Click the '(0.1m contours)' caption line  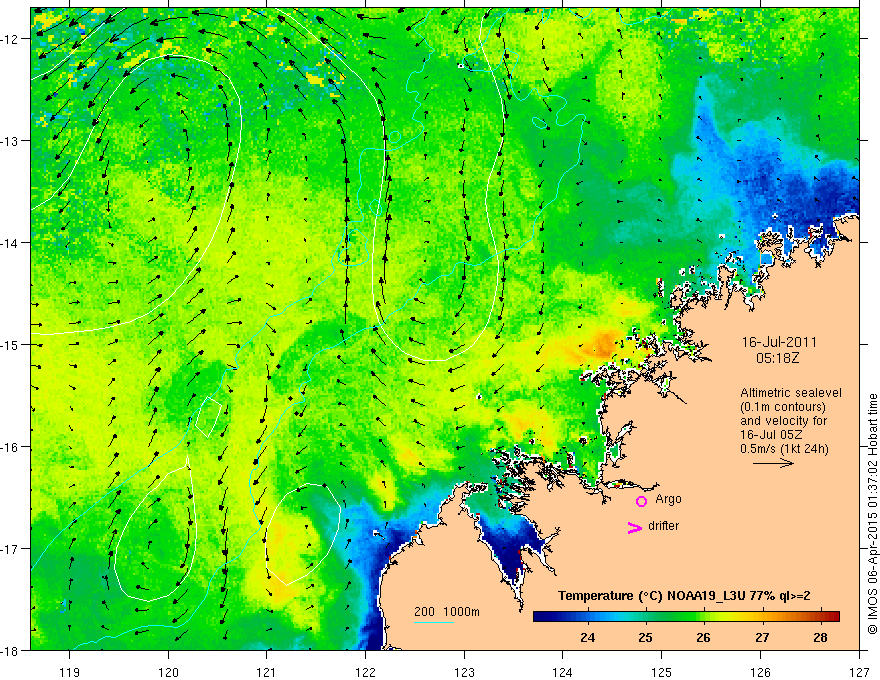pyautogui.click(x=783, y=407)
